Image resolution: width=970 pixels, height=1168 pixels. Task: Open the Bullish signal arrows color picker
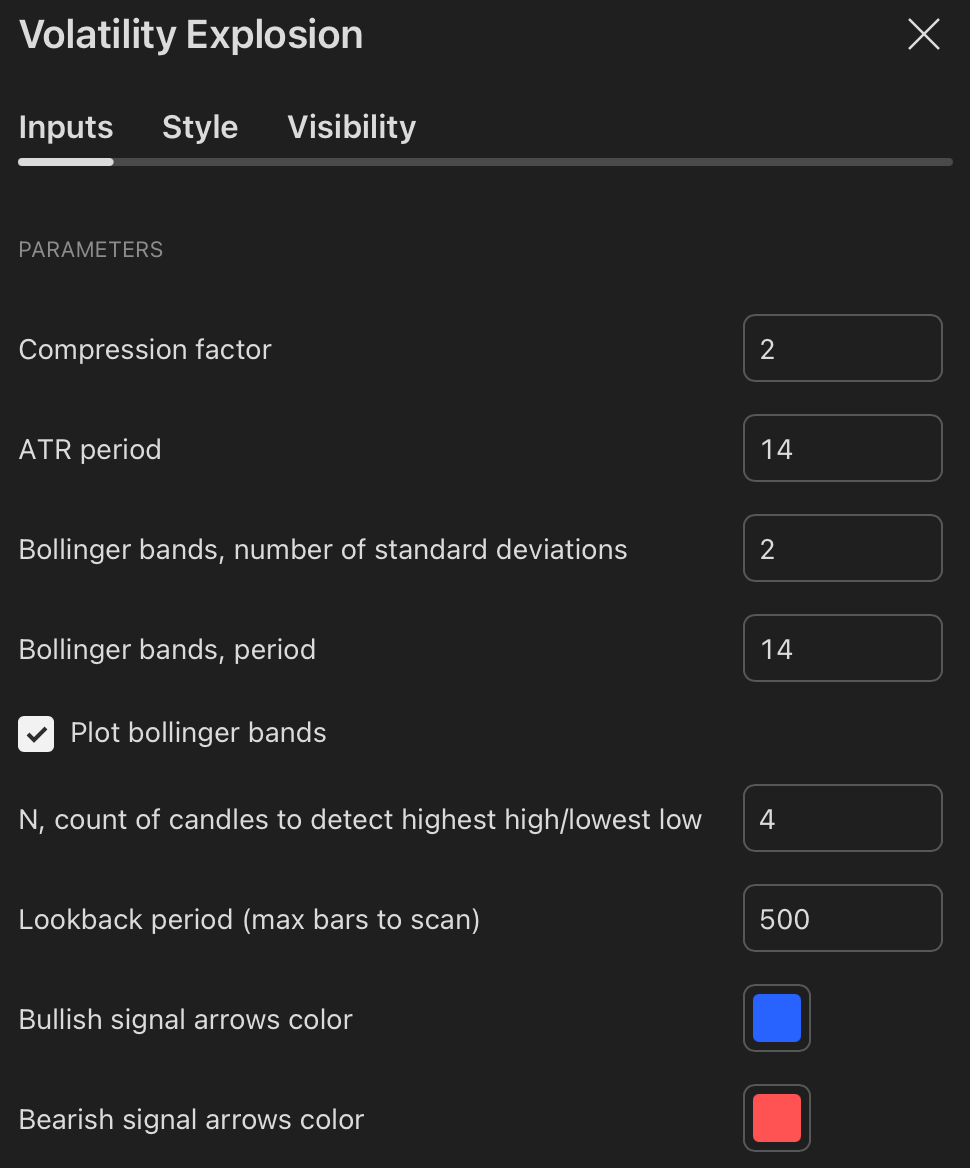pos(777,1018)
